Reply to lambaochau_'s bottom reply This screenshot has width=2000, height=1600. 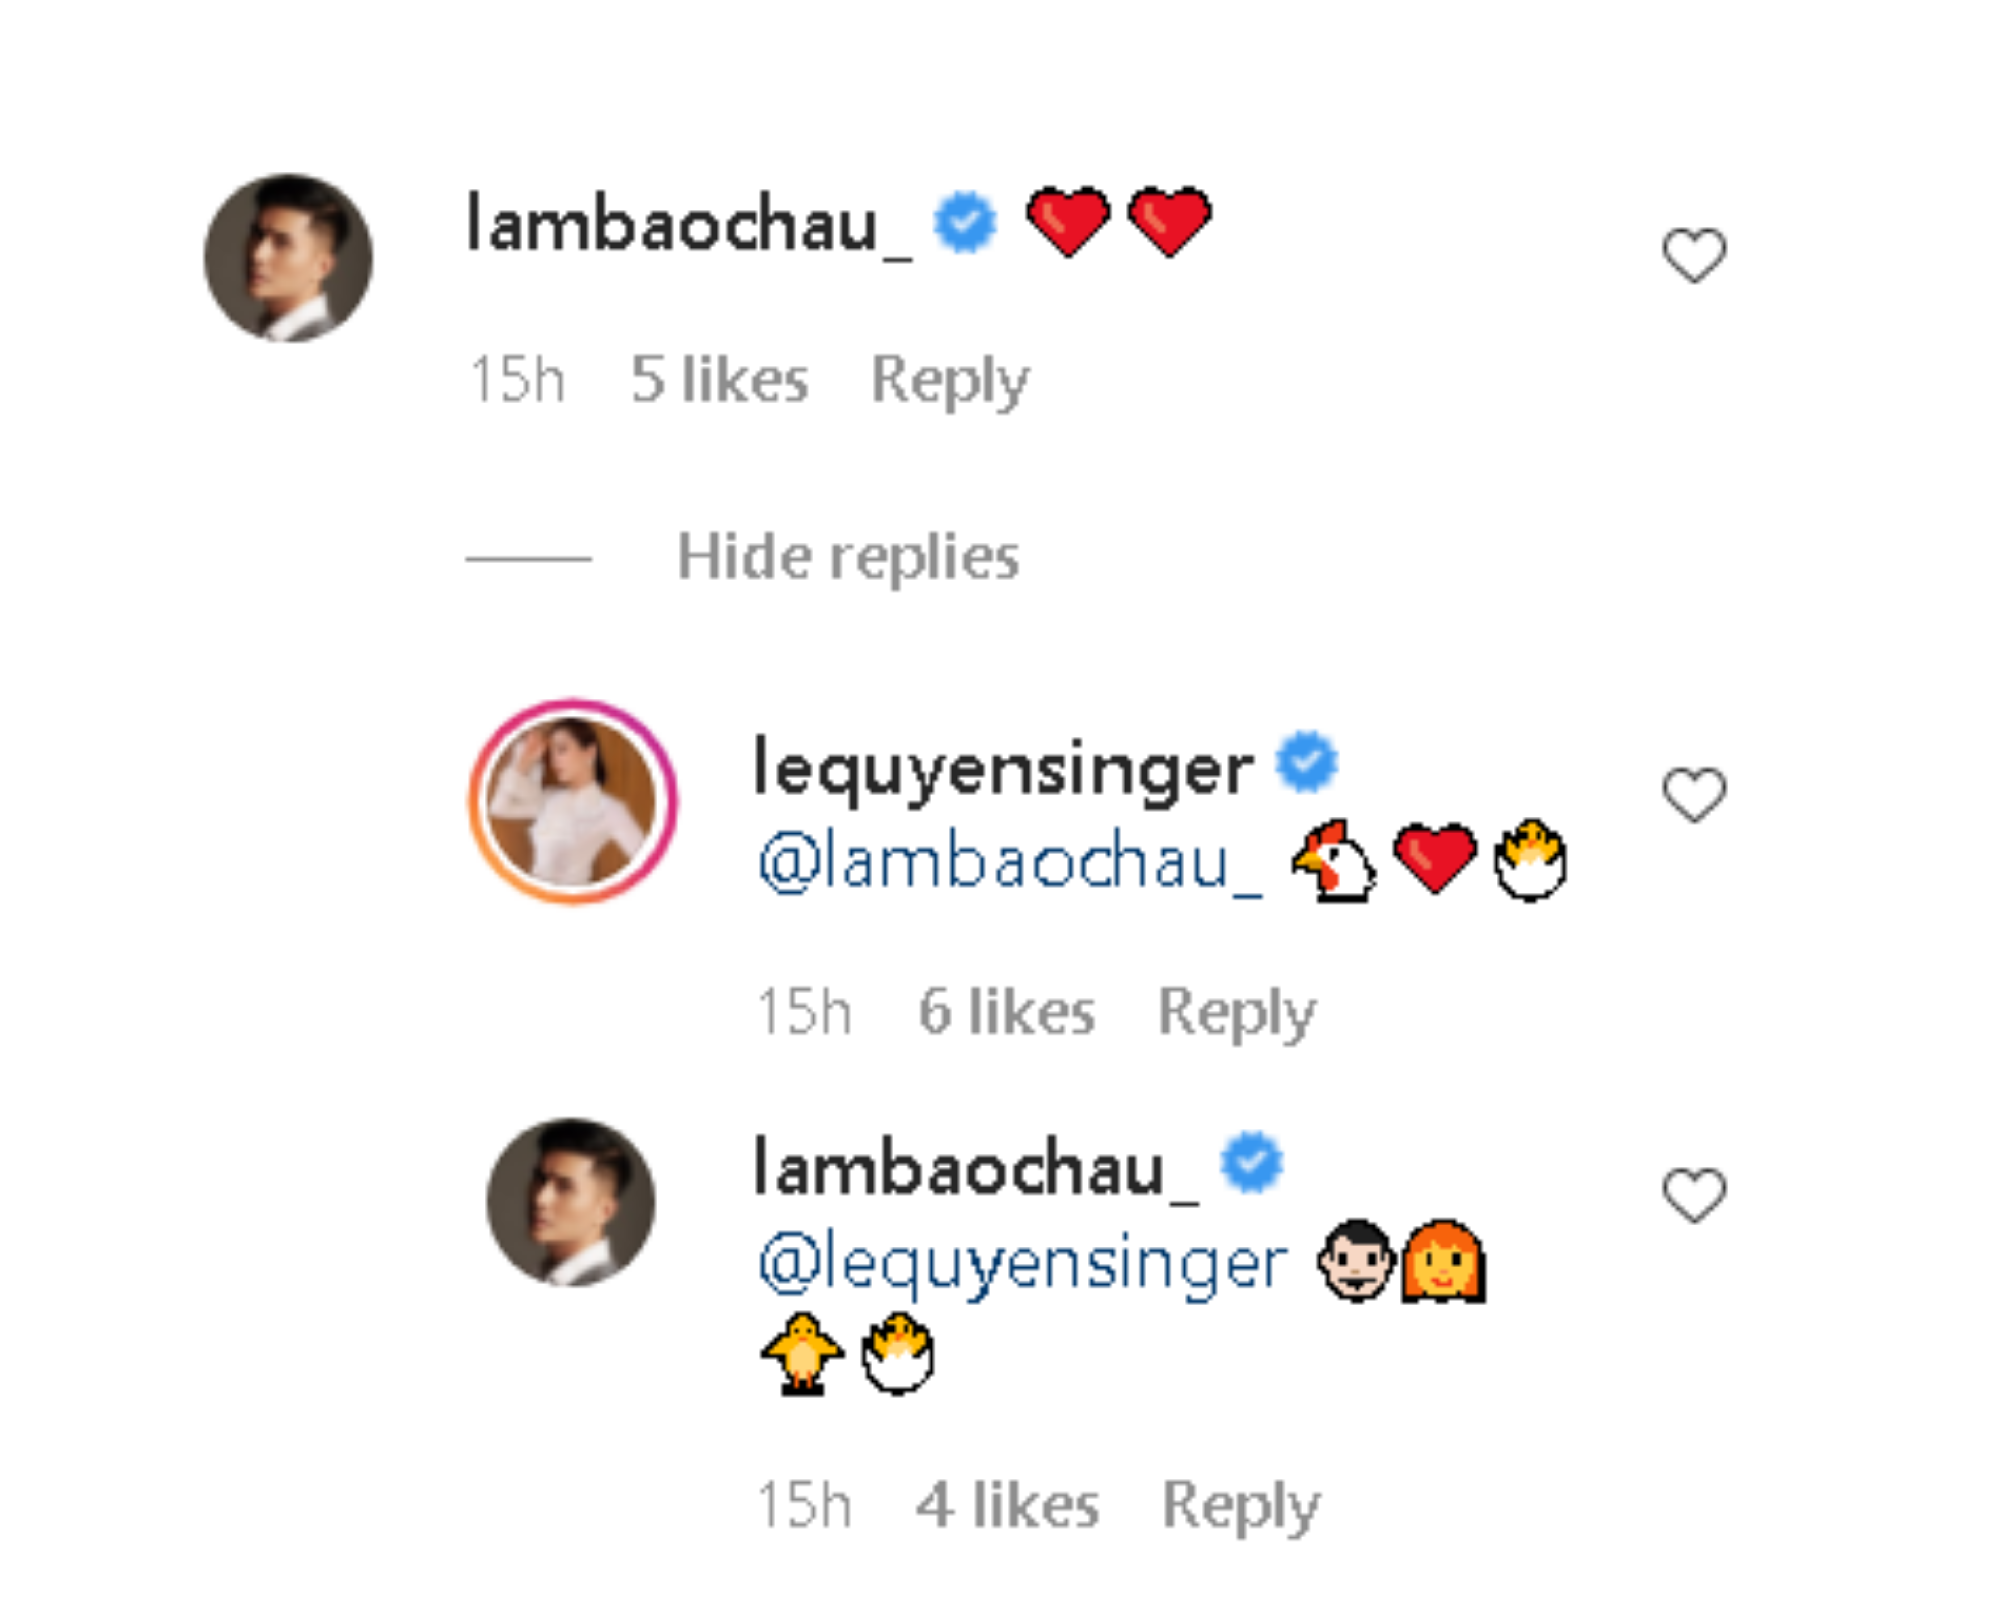[1240, 1505]
